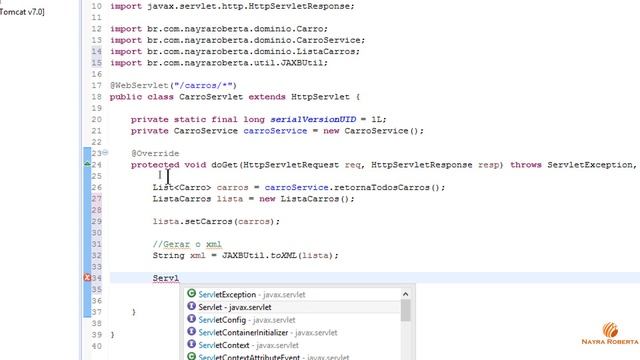The width and height of the screenshot is (640, 360).
Task: Click line number 40 in the gutter
Action: coord(96,346)
